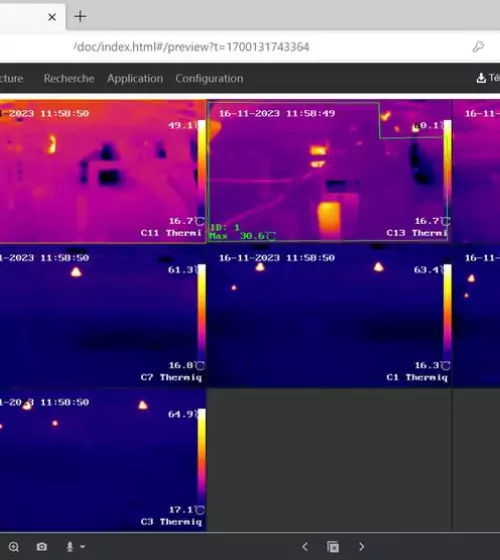Image resolution: width=500 pixels, height=560 pixels.
Task: Click the C1 temperature color scale bar
Action: point(448,312)
